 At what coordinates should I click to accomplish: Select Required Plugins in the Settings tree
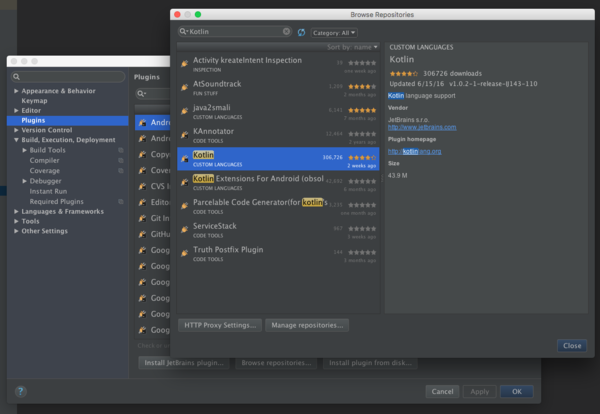(57, 201)
